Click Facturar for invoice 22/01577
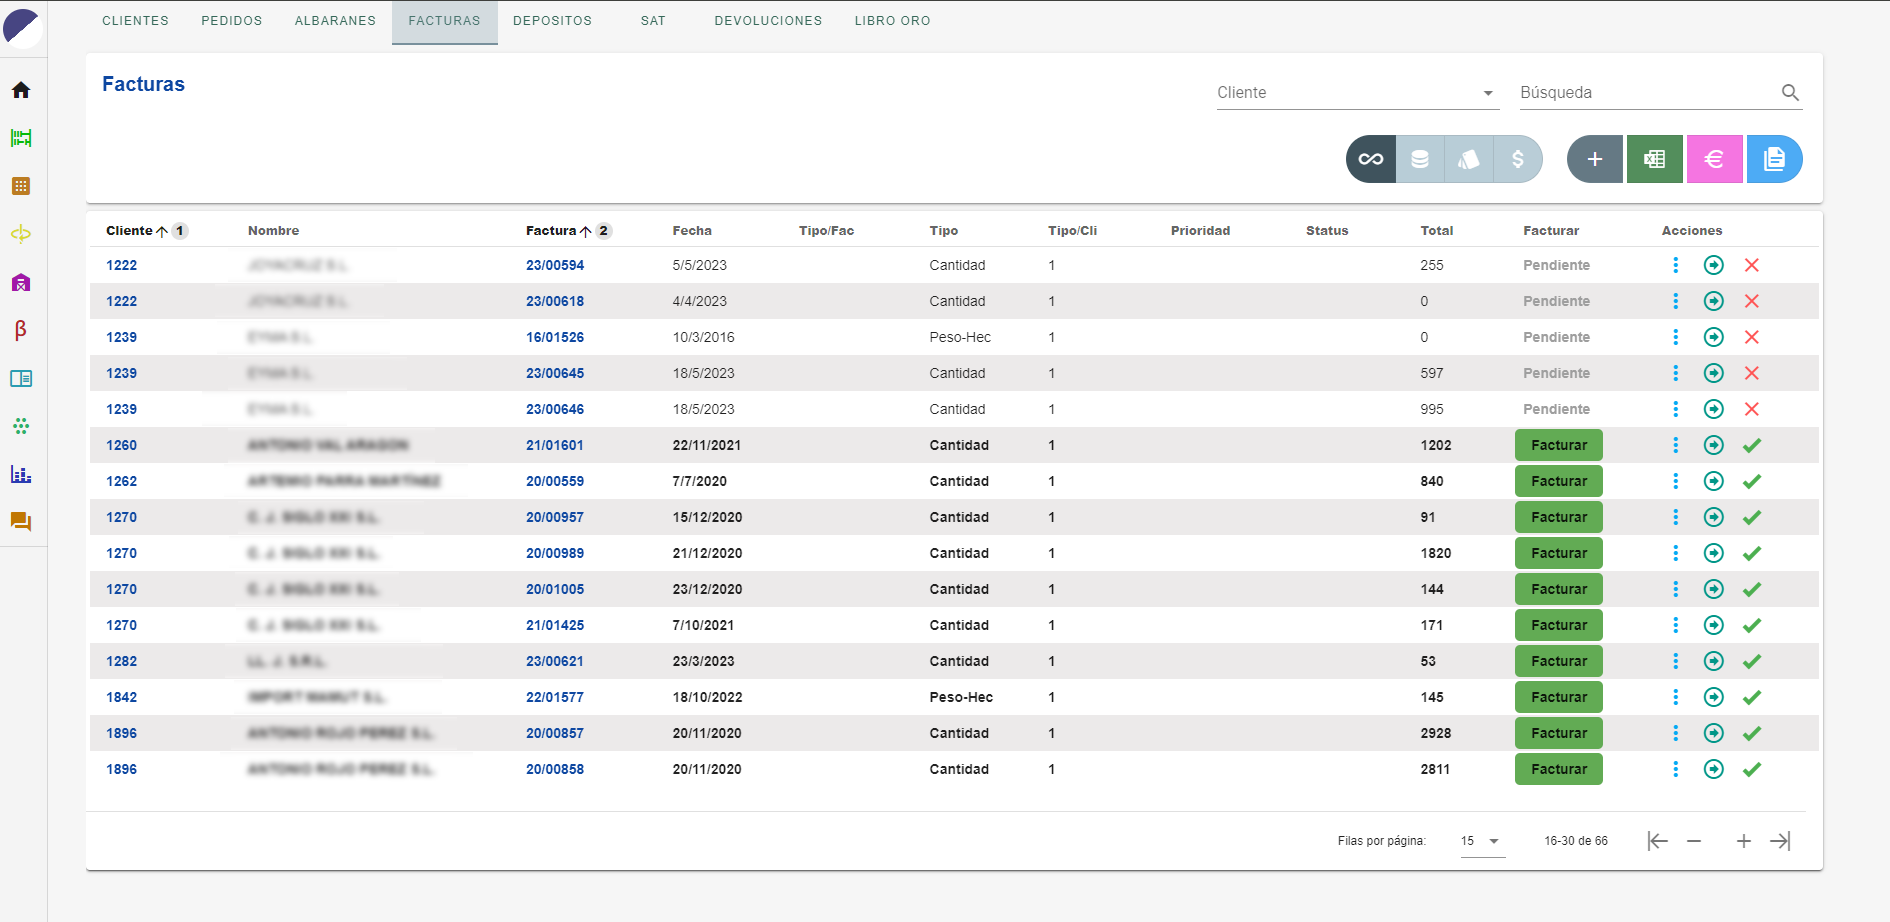The height and width of the screenshot is (922, 1890). click(1559, 697)
